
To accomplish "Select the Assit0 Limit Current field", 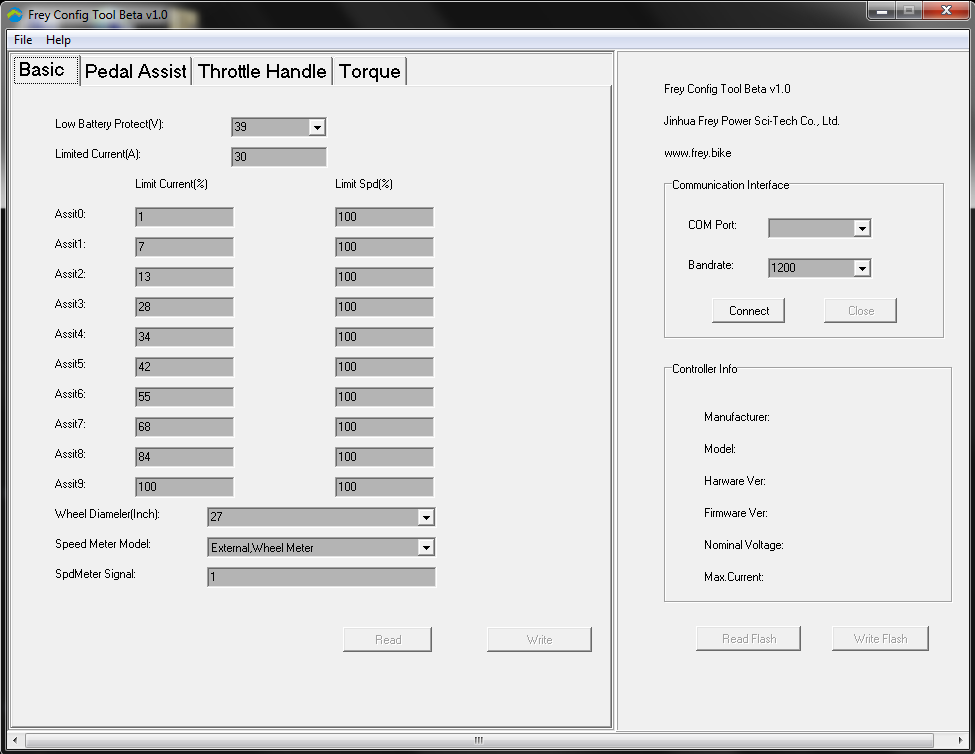I will click(x=184, y=217).
